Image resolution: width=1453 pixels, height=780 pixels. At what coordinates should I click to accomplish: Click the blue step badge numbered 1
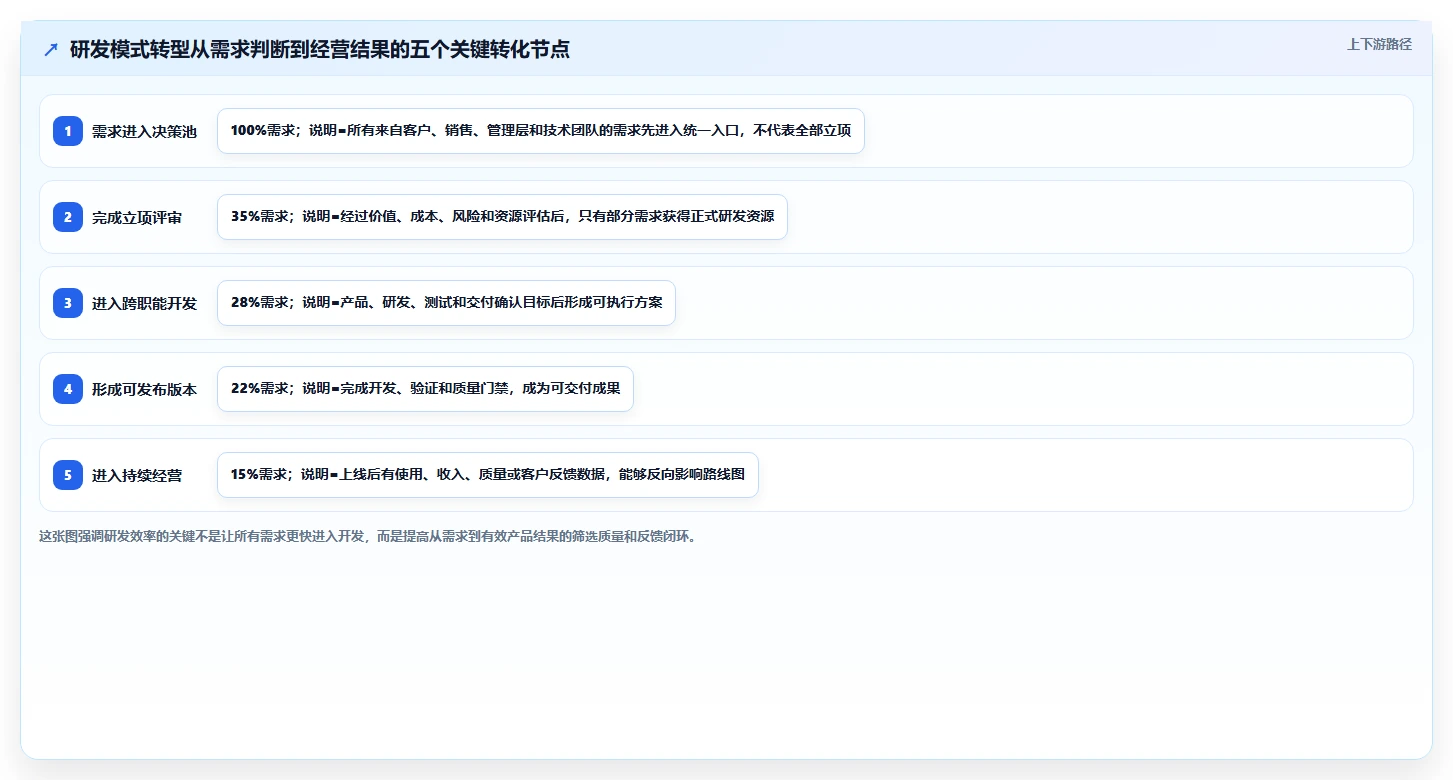68,131
